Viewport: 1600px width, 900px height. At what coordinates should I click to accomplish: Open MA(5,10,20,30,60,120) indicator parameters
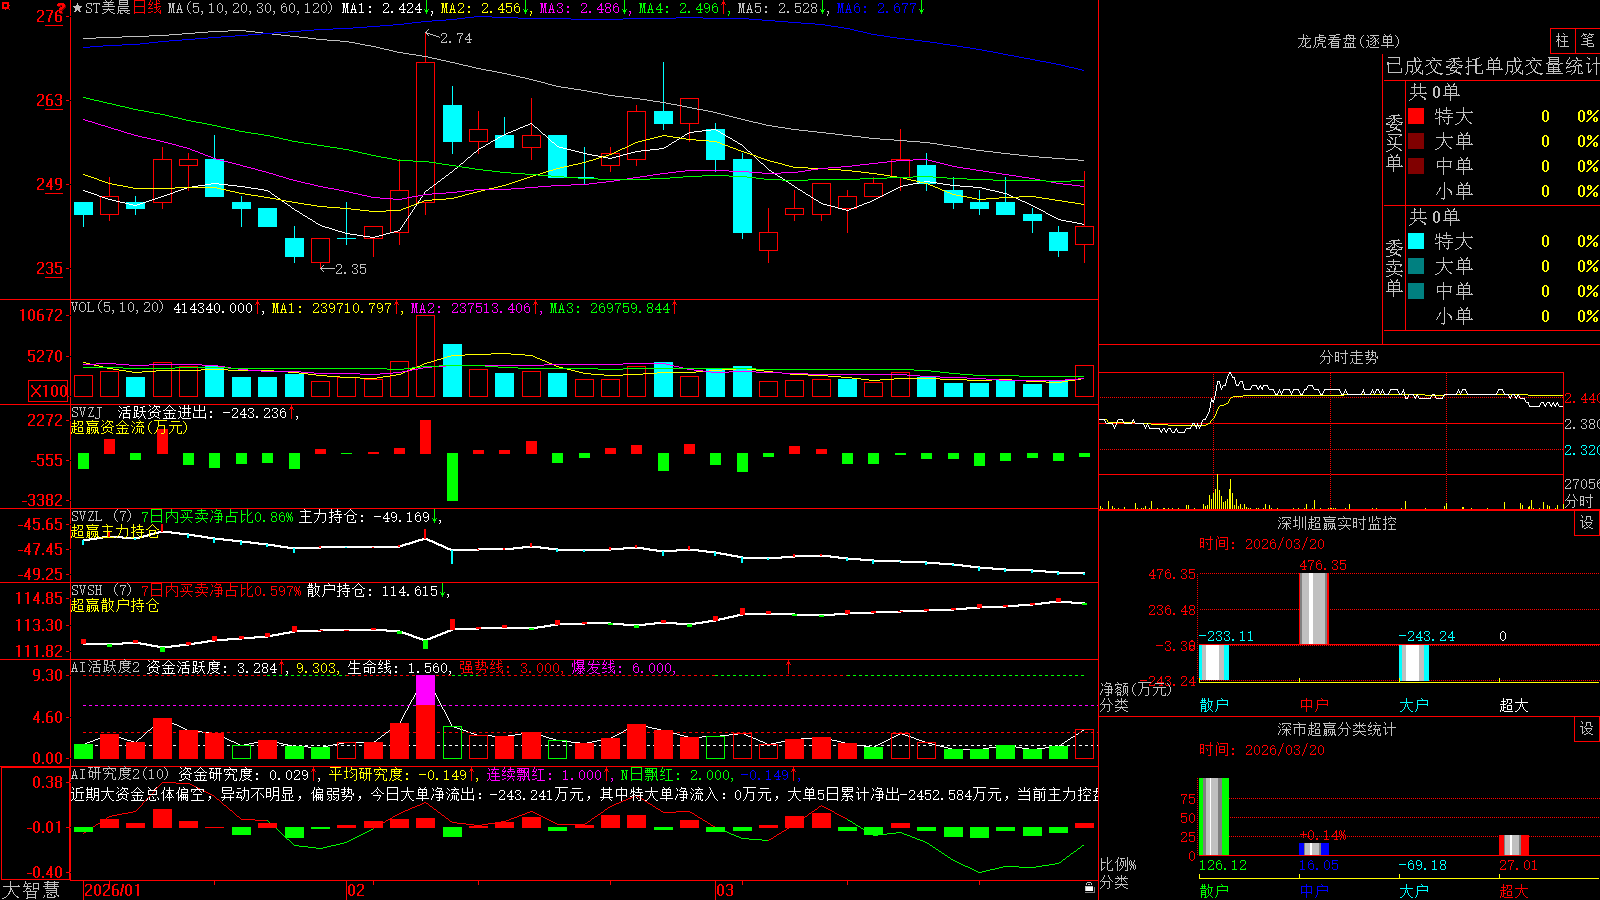[x=250, y=8]
